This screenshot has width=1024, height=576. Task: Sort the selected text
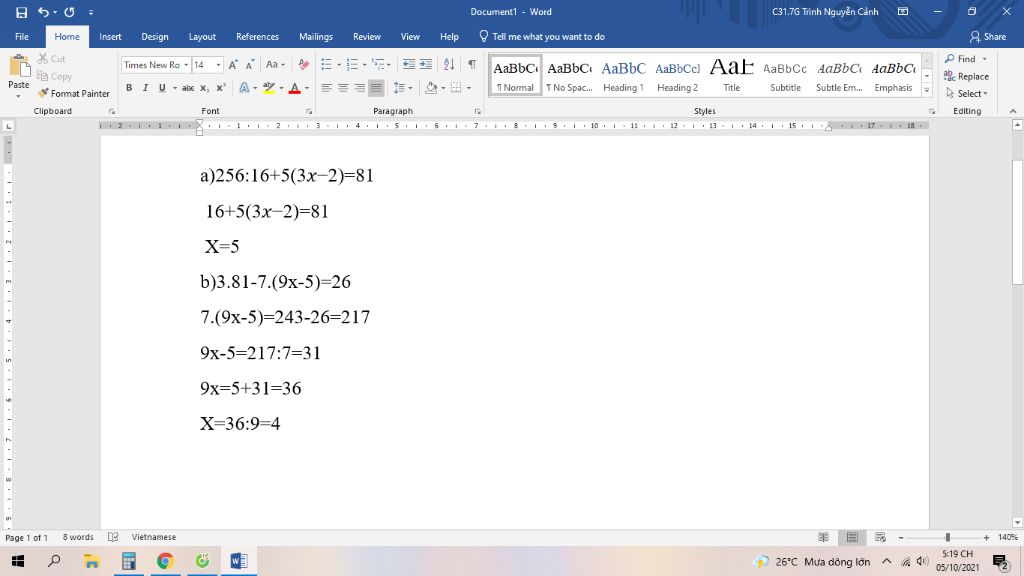pyautogui.click(x=449, y=64)
